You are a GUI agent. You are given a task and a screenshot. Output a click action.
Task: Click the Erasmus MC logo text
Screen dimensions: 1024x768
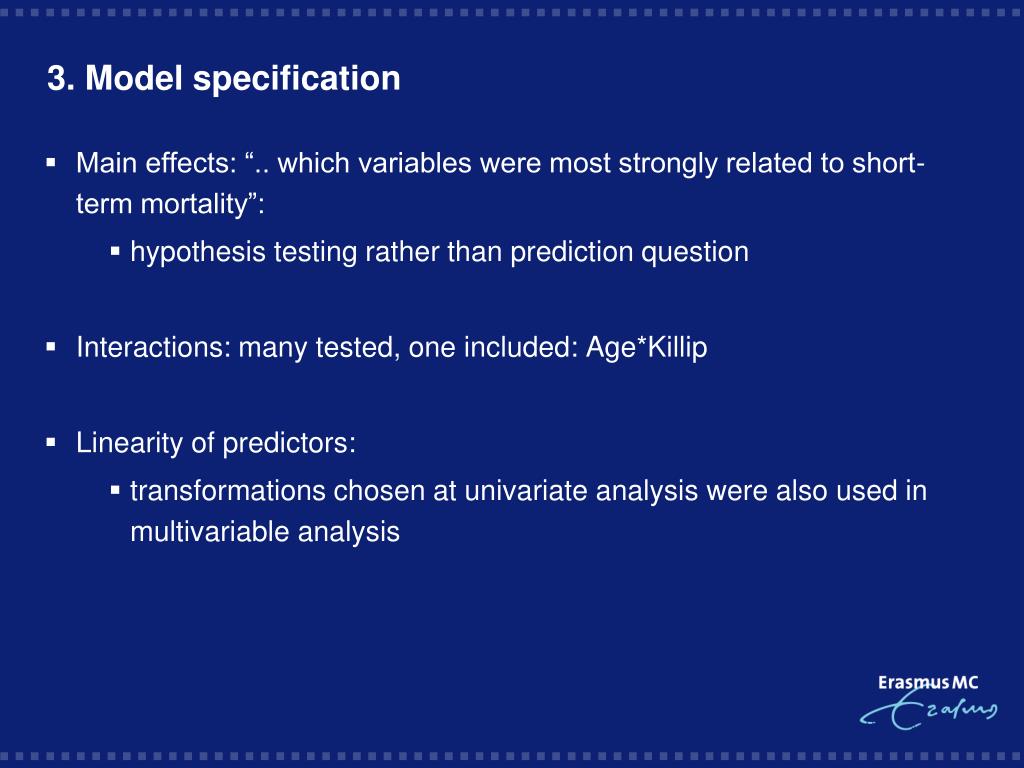[927, 682]
